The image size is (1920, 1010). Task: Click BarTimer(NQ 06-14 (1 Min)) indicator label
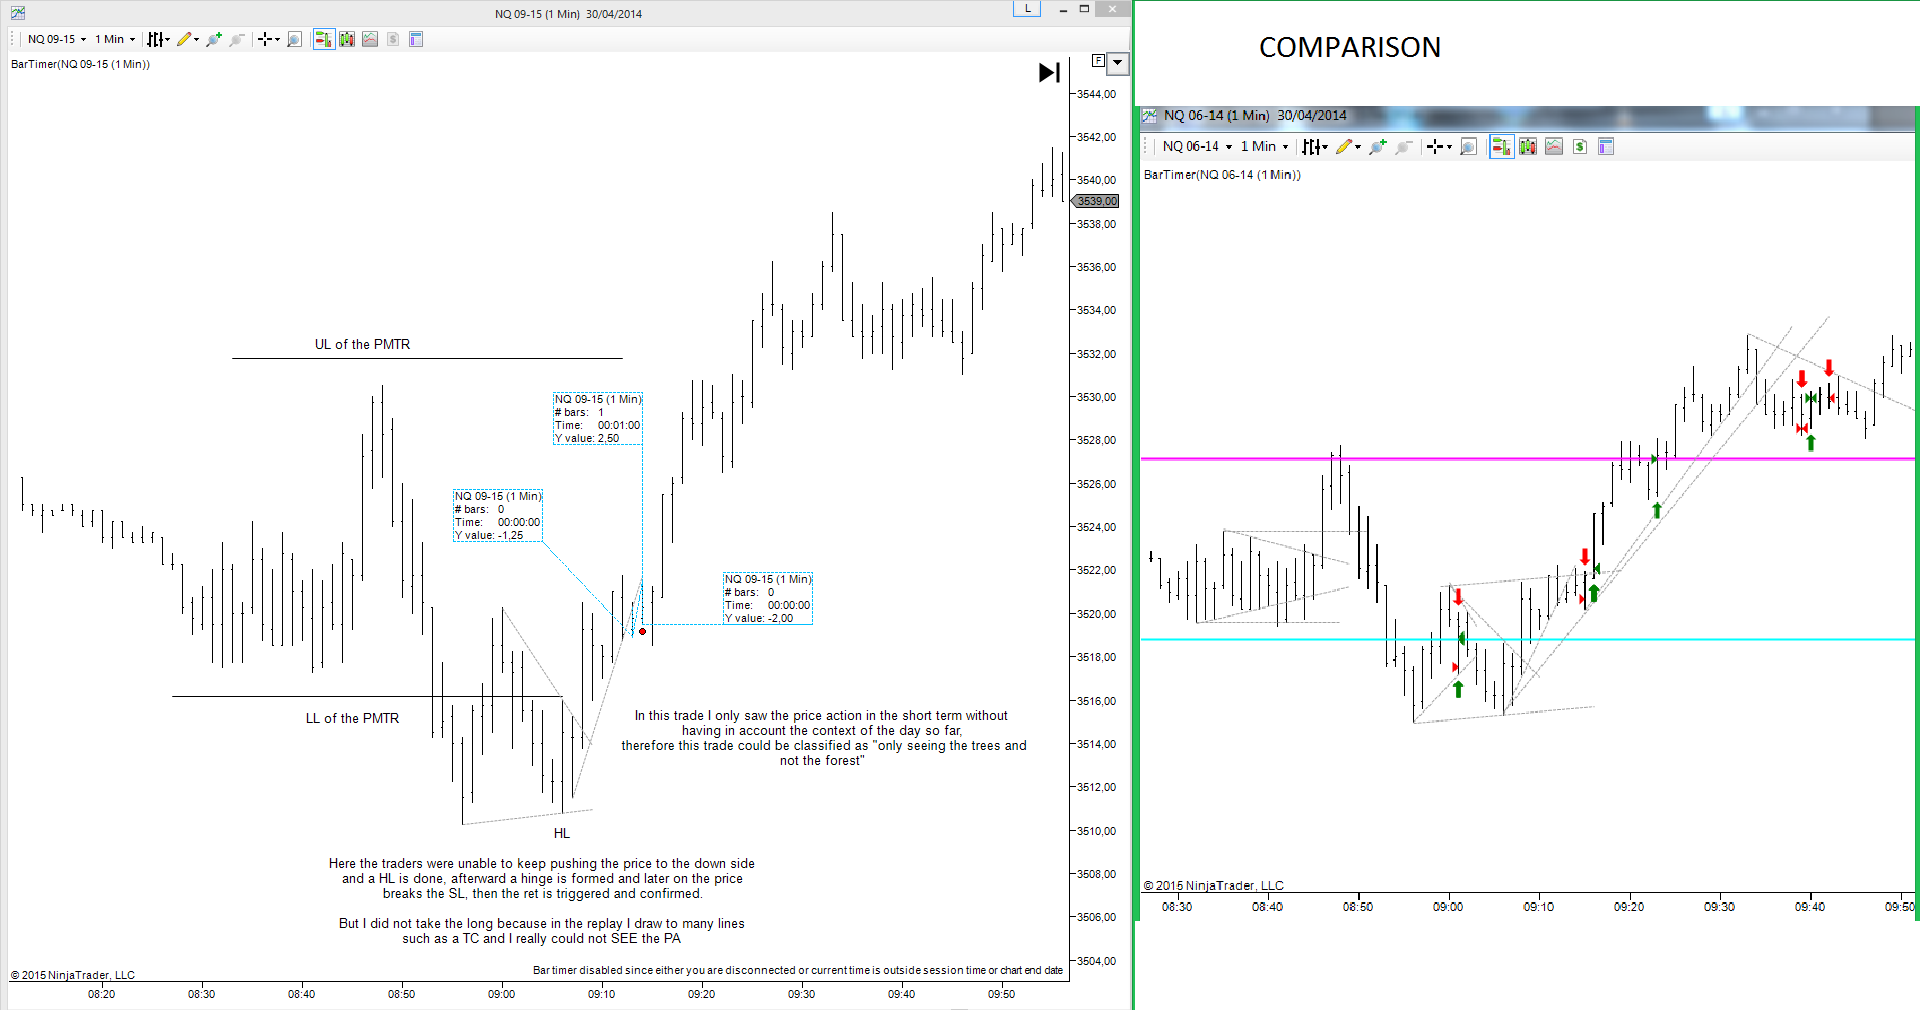click(x=1222, y=175)
